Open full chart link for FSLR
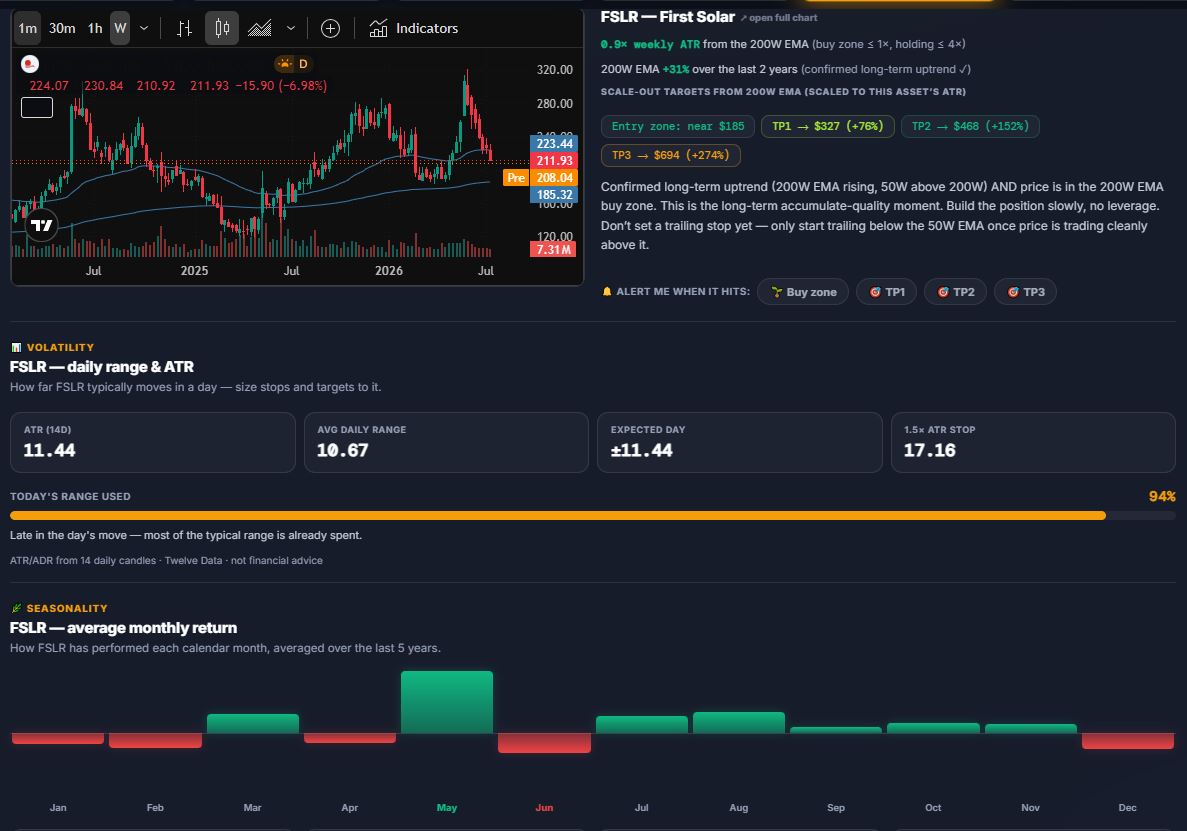The image size is (1187, 831). (x=779, y=17)
